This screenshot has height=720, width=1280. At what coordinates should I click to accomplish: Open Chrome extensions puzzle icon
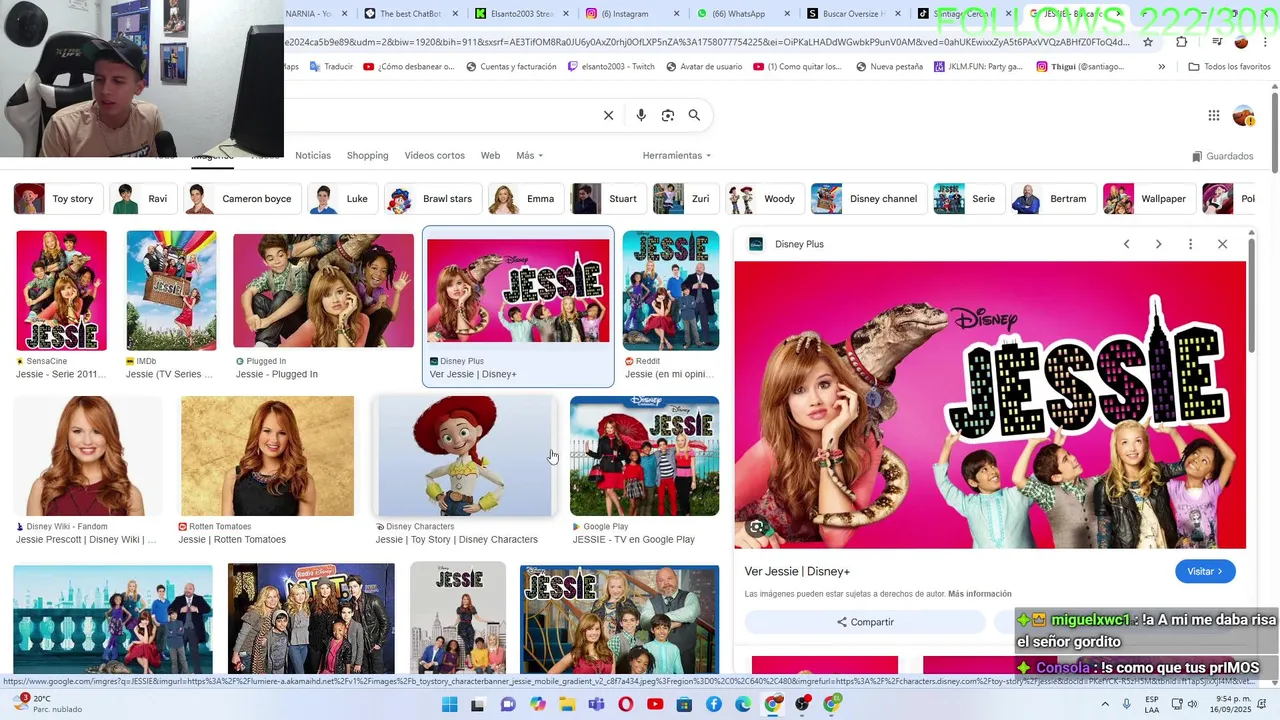click(1182, 42)
